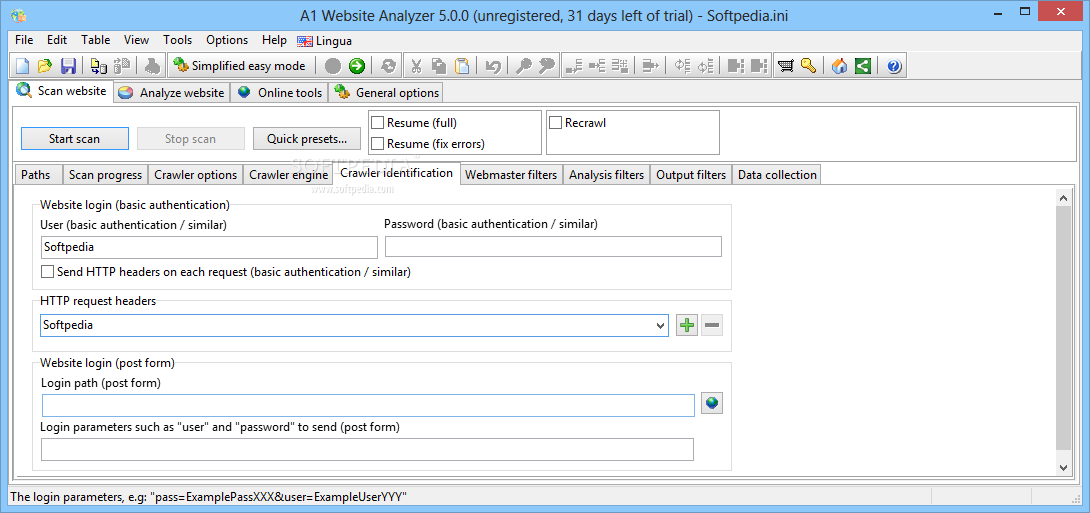The image size is (1090, 513).
Task: Click the Login path post form field
Action: point(368,405)
